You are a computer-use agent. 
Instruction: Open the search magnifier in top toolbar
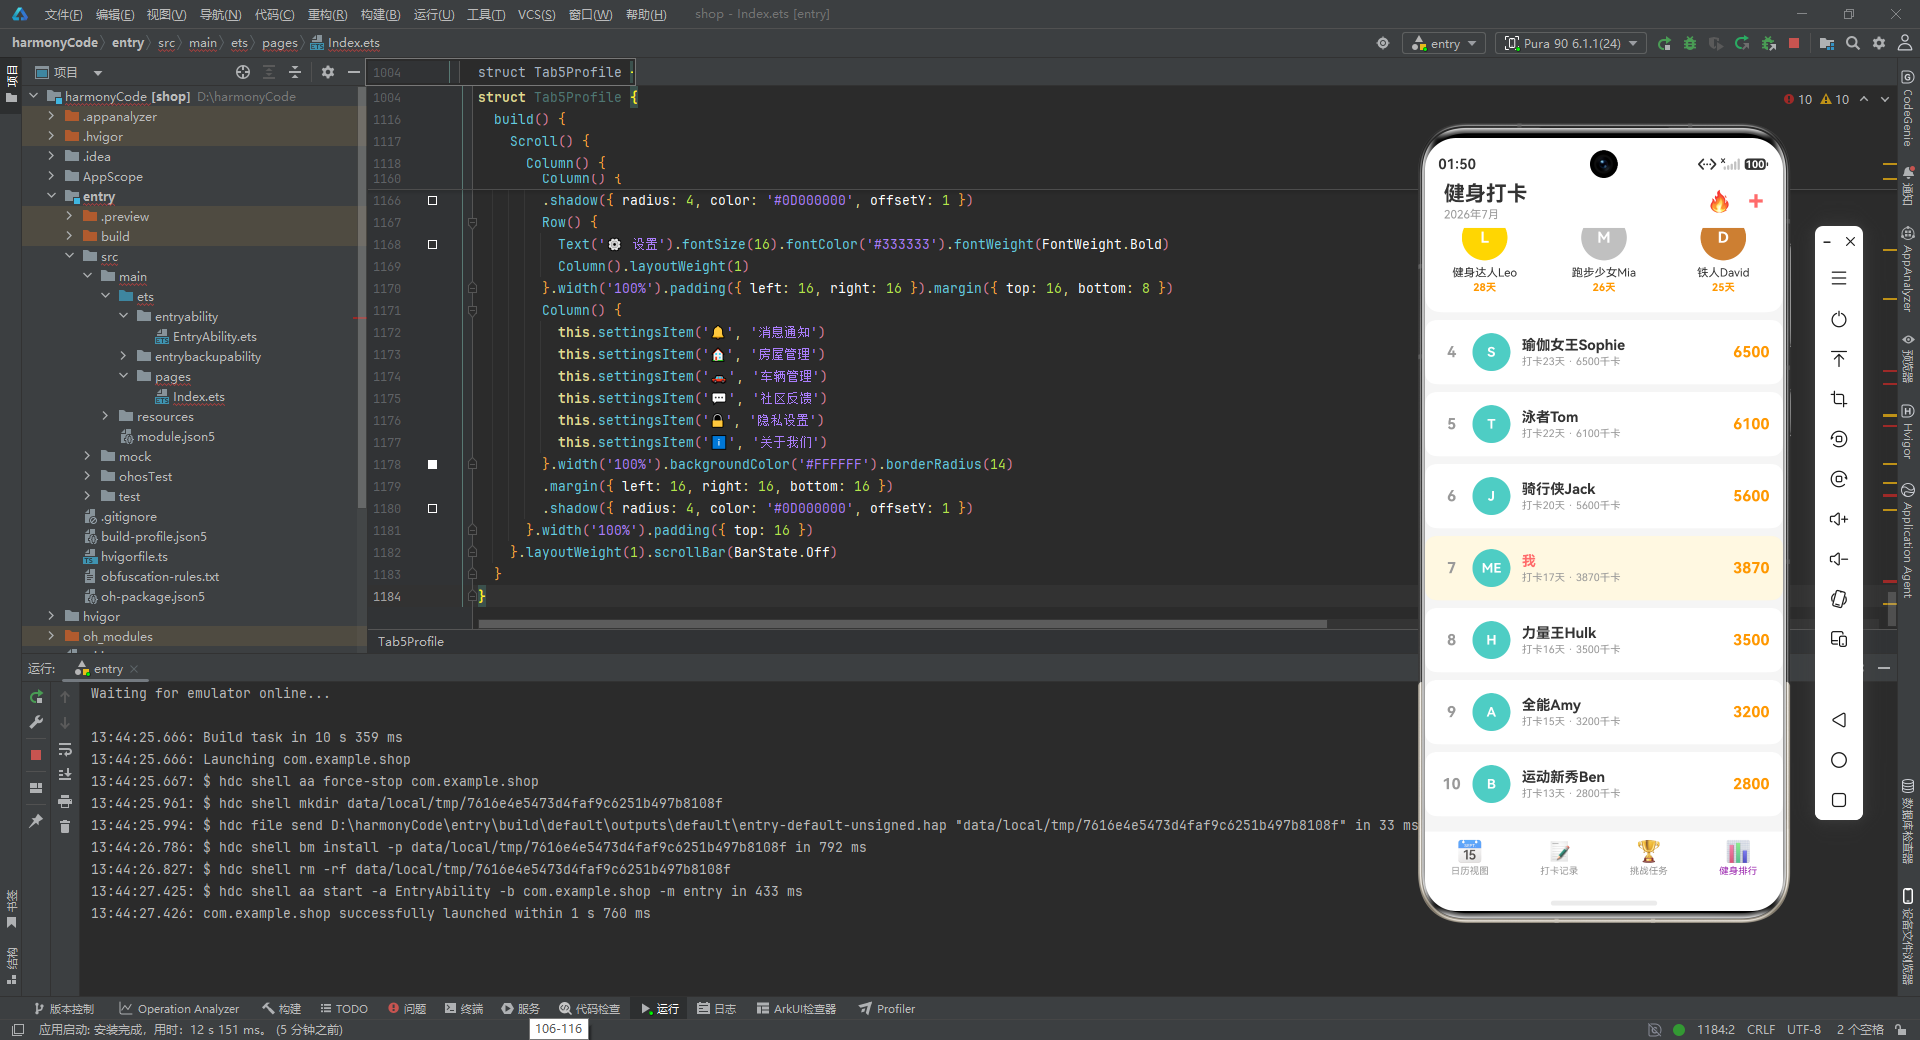point(1853,43)
